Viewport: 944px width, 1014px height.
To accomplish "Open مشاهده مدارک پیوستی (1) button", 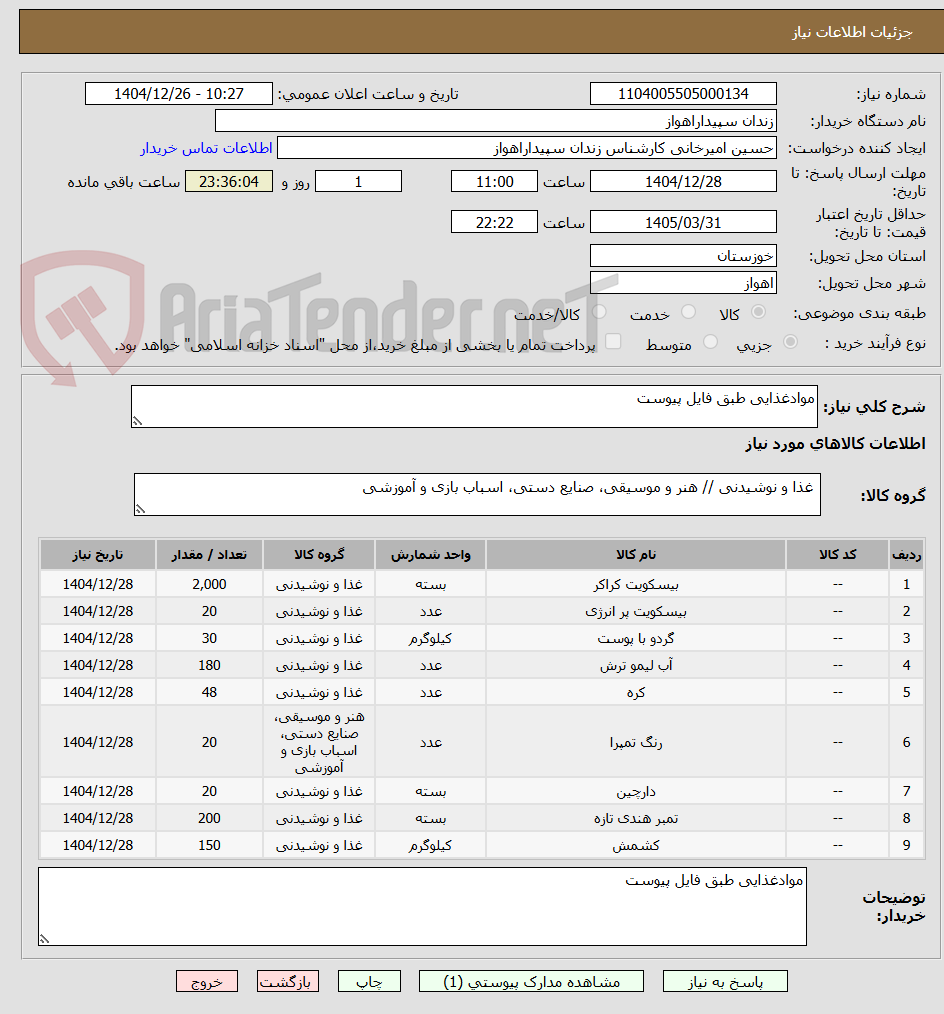I will [x=531, y=982].
